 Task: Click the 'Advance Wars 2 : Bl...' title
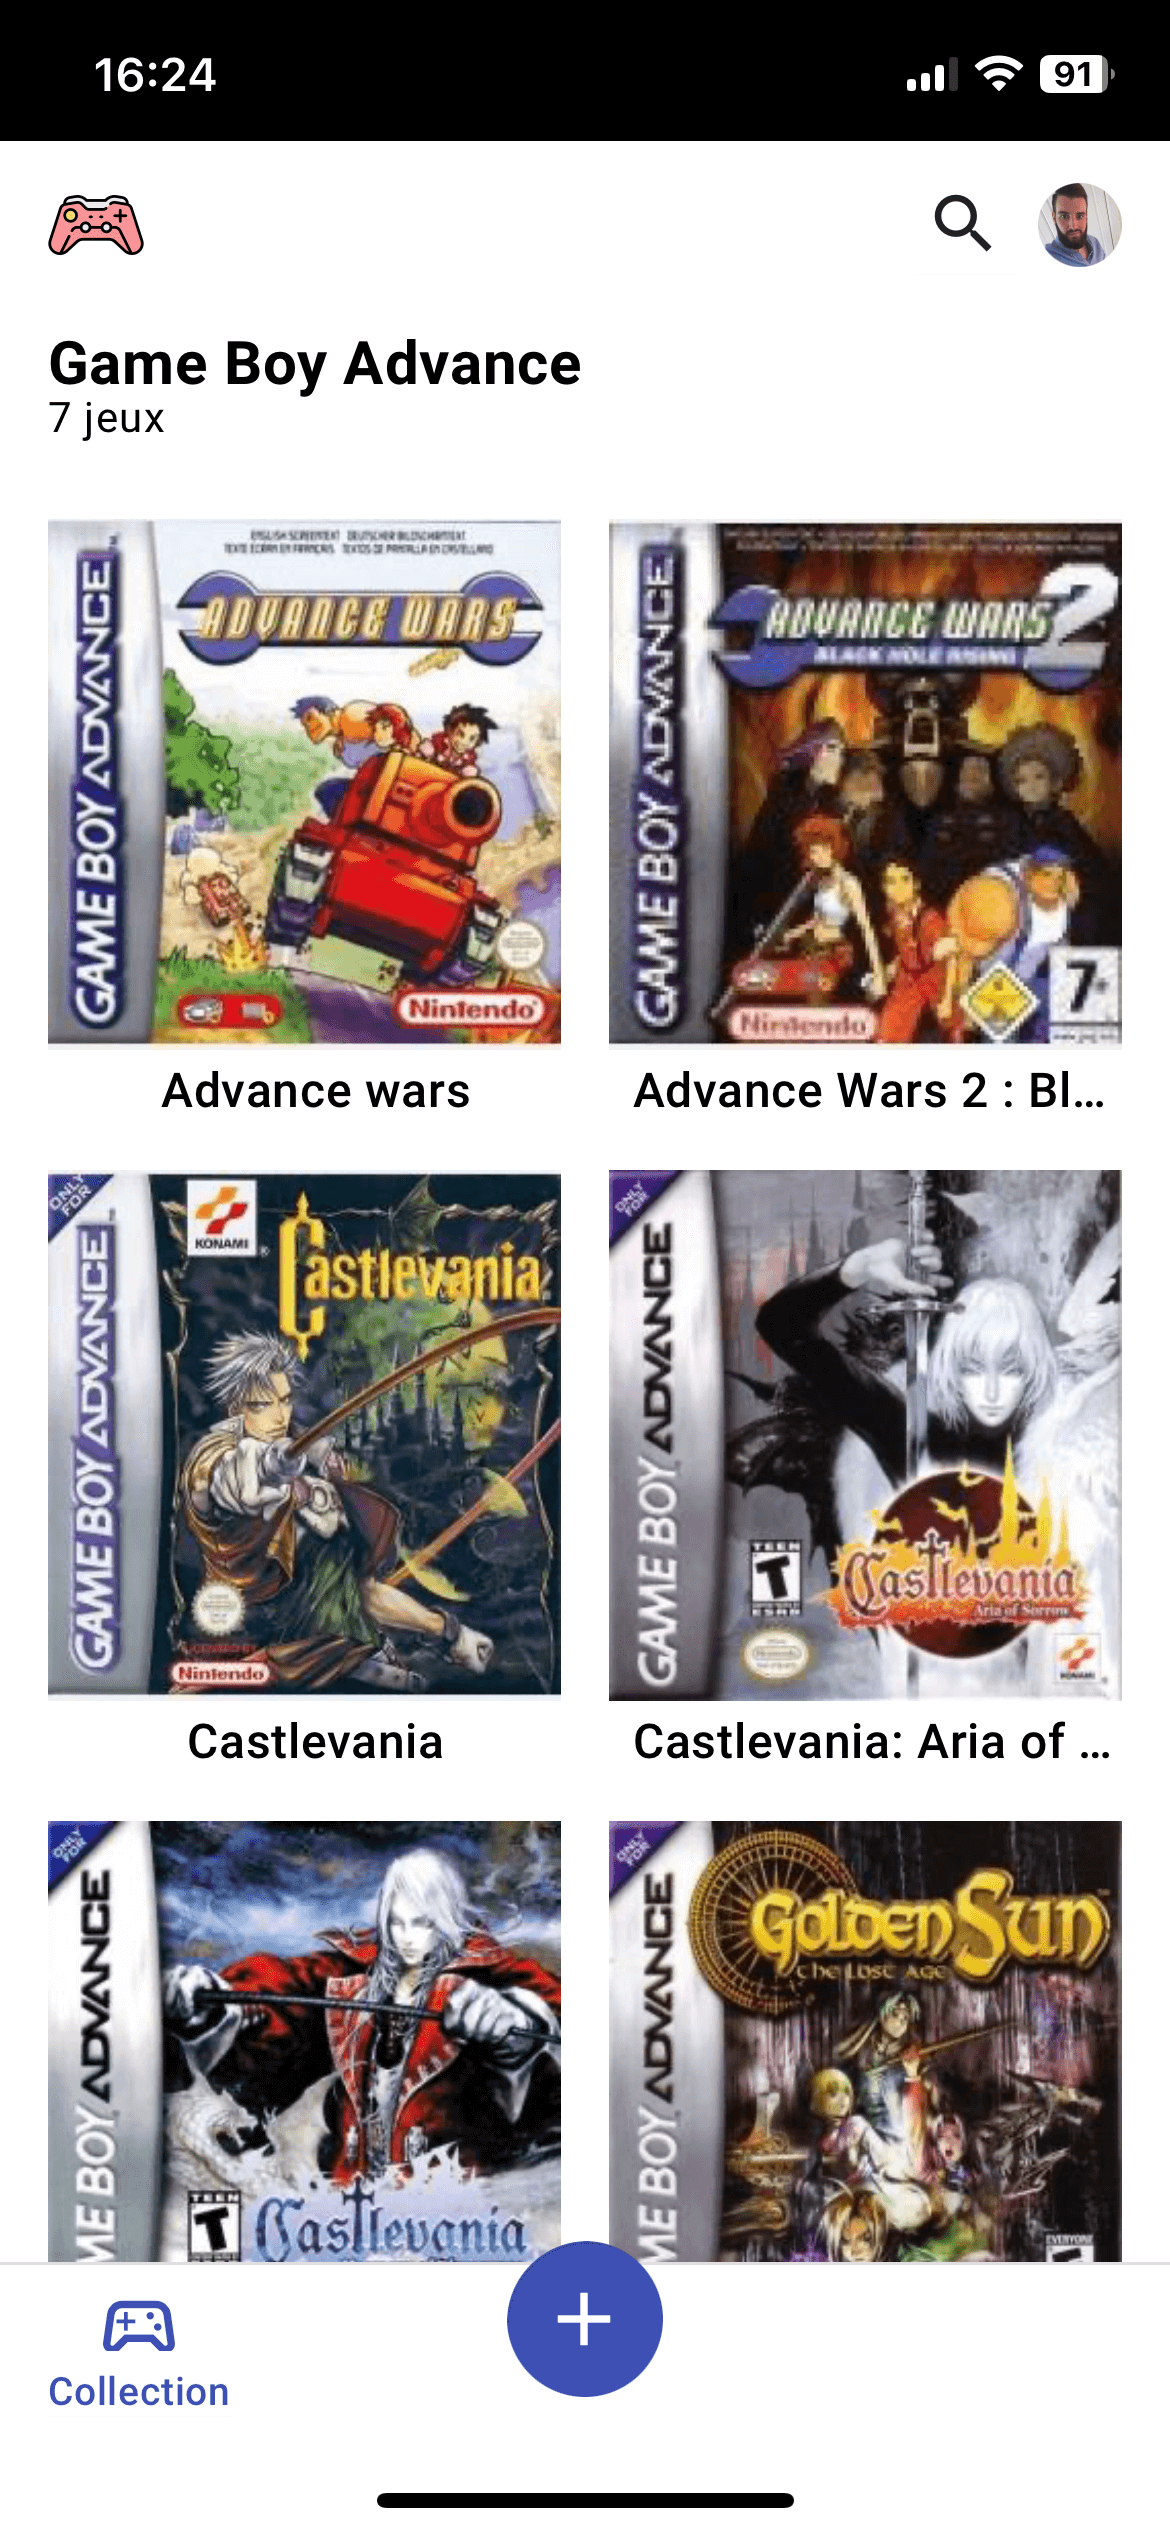(870, 1090)
